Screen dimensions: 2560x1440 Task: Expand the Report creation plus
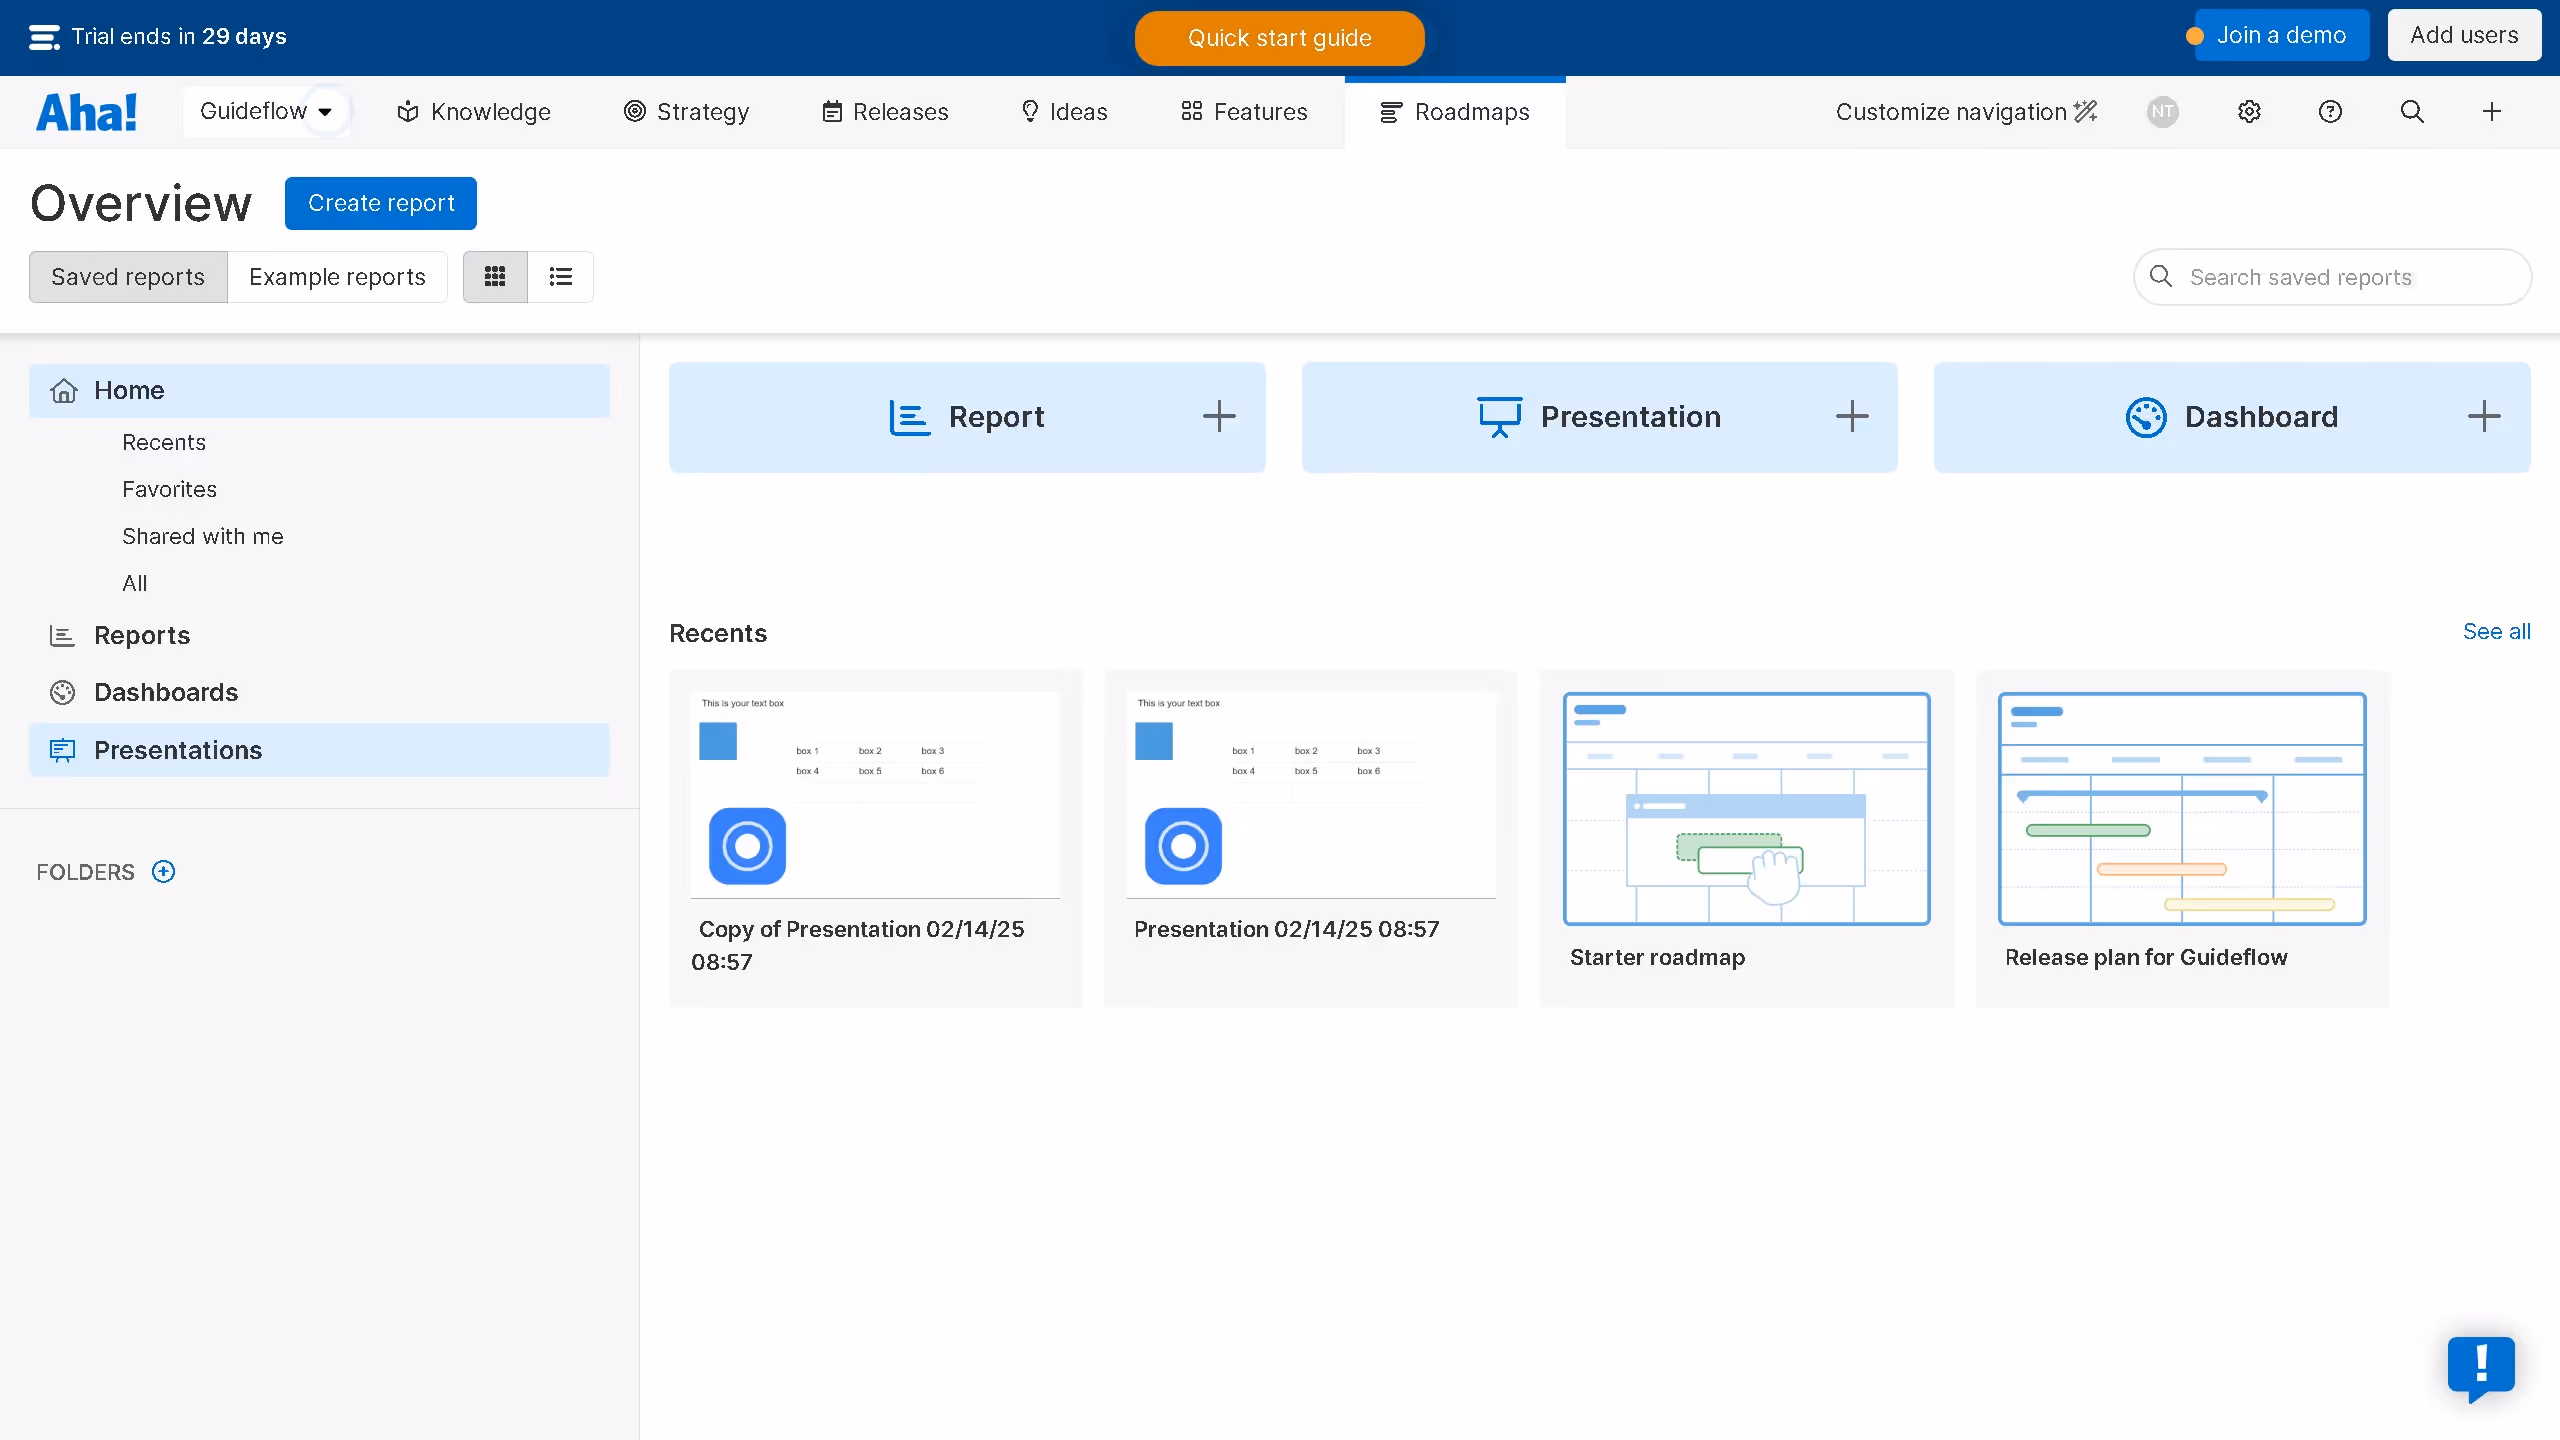pyautogui.click(x=1219, y=417)
